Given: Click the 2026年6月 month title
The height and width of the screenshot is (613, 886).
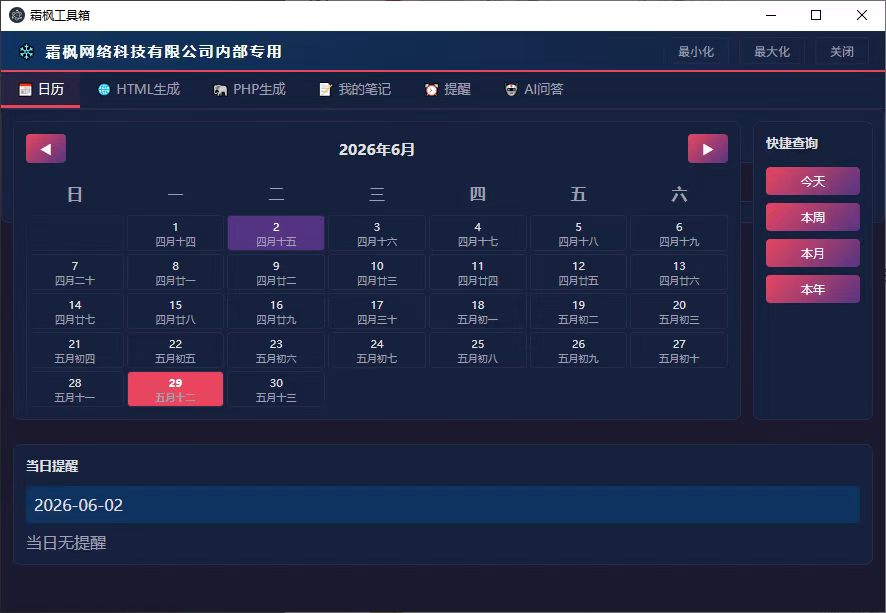Looking at the screenshot, I should (377, 149).
